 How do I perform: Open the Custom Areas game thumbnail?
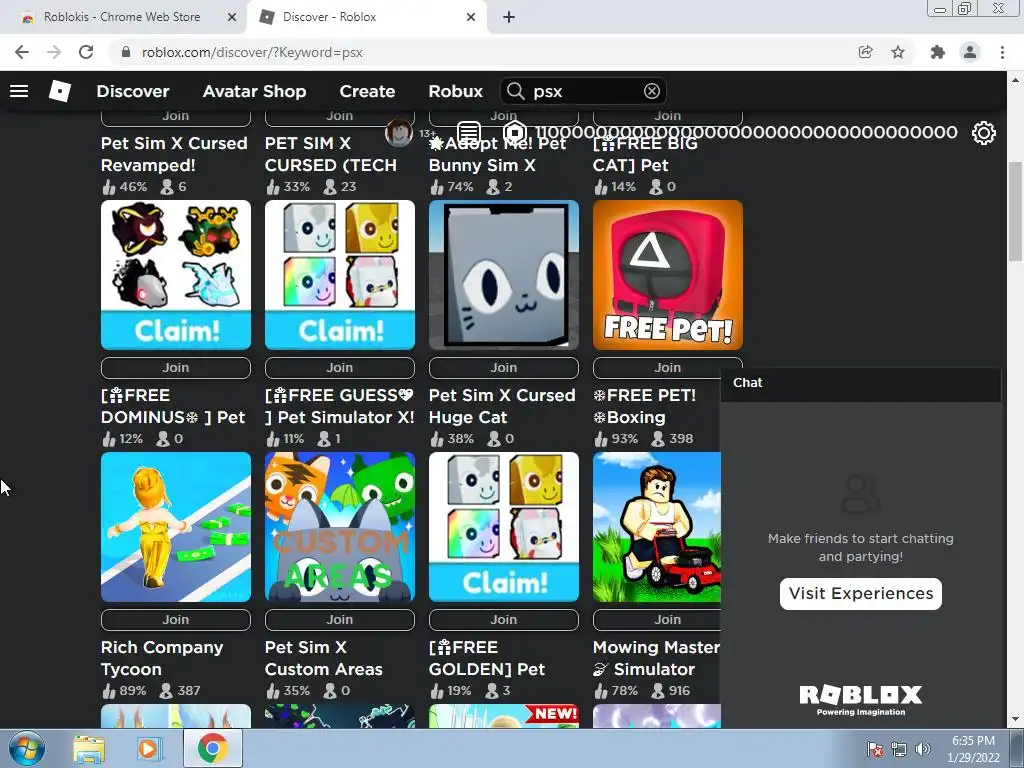340,527
